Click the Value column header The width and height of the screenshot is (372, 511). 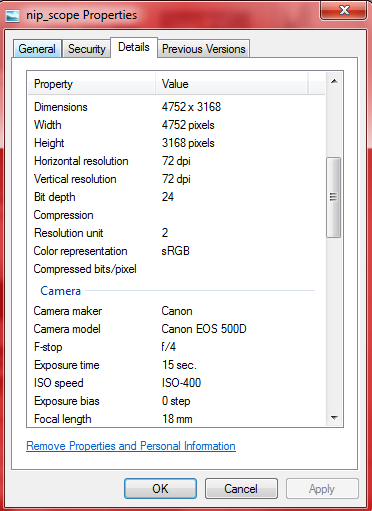coord(231,84)
